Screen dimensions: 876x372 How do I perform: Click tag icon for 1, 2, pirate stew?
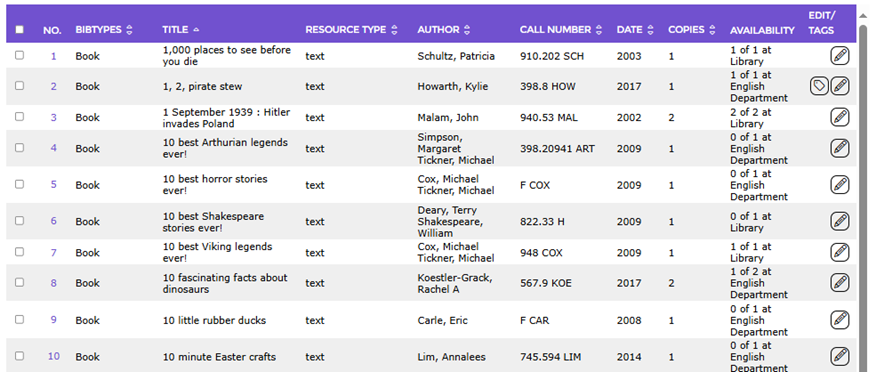819,86
